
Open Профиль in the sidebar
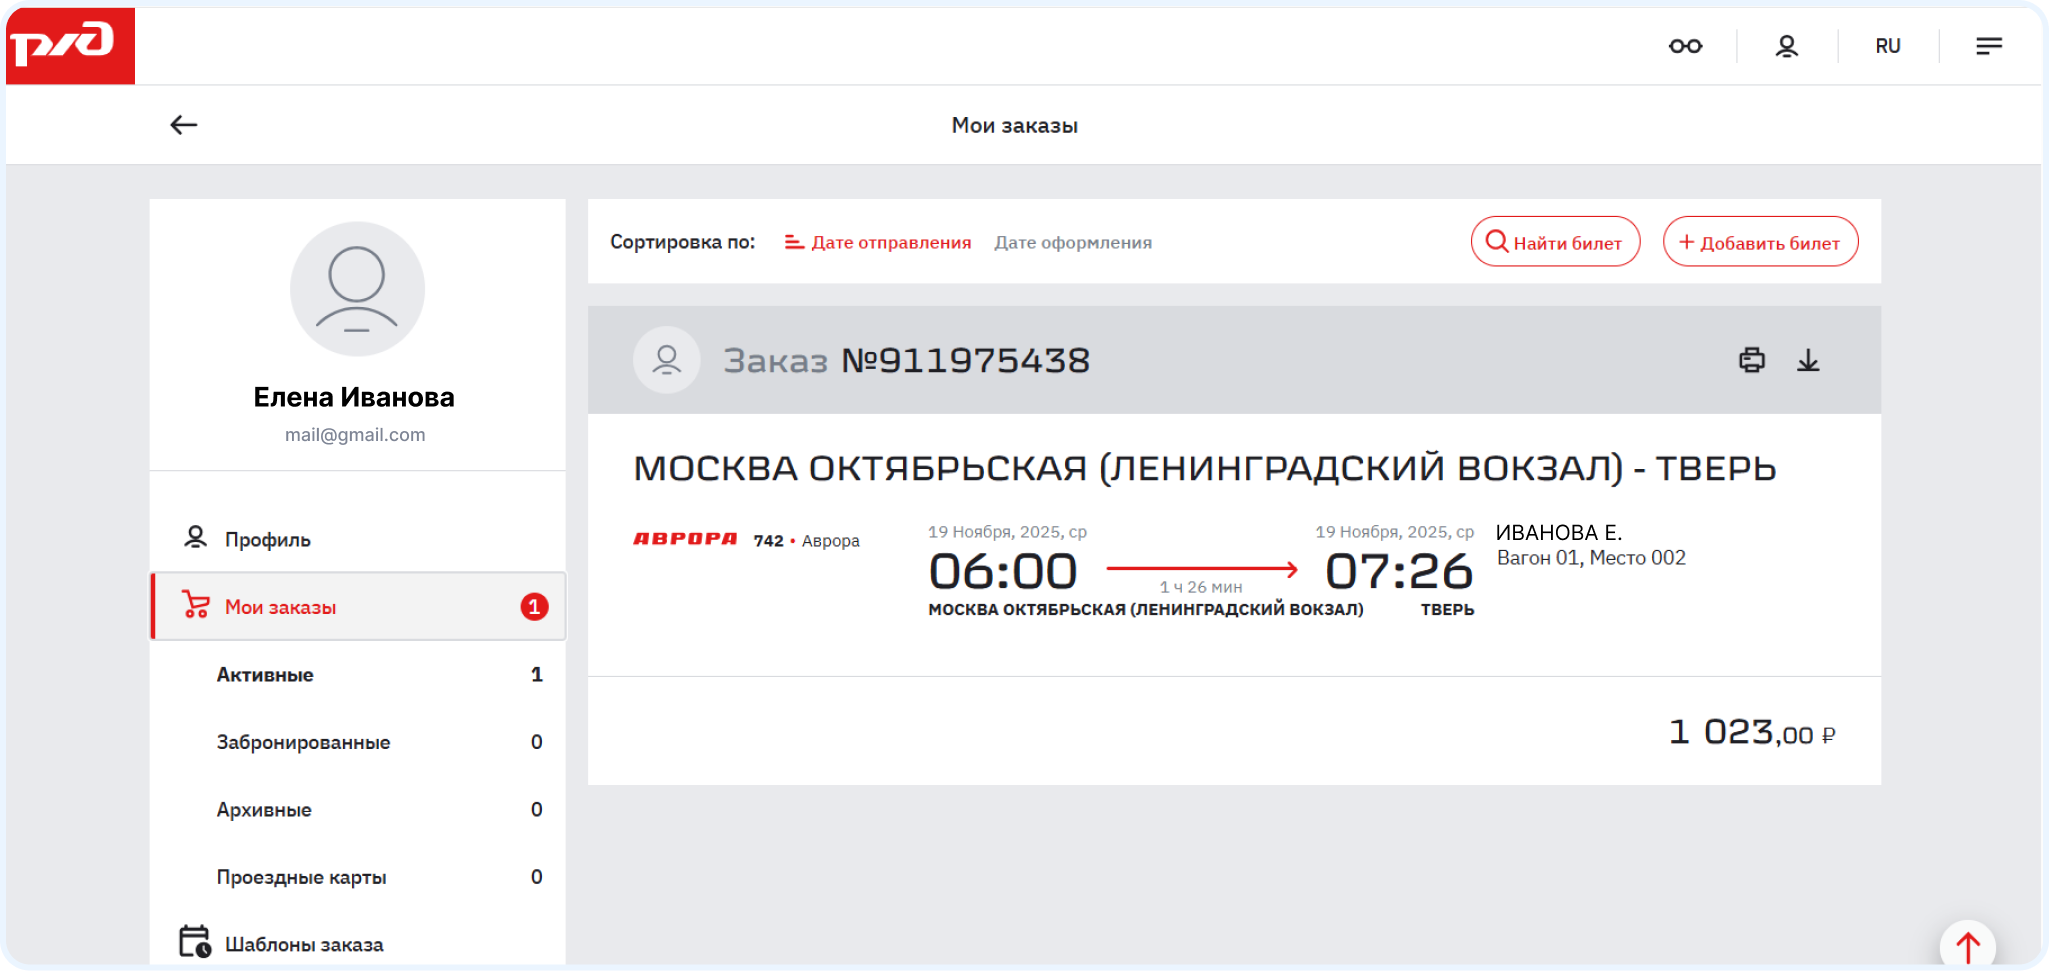coord(267,539)
